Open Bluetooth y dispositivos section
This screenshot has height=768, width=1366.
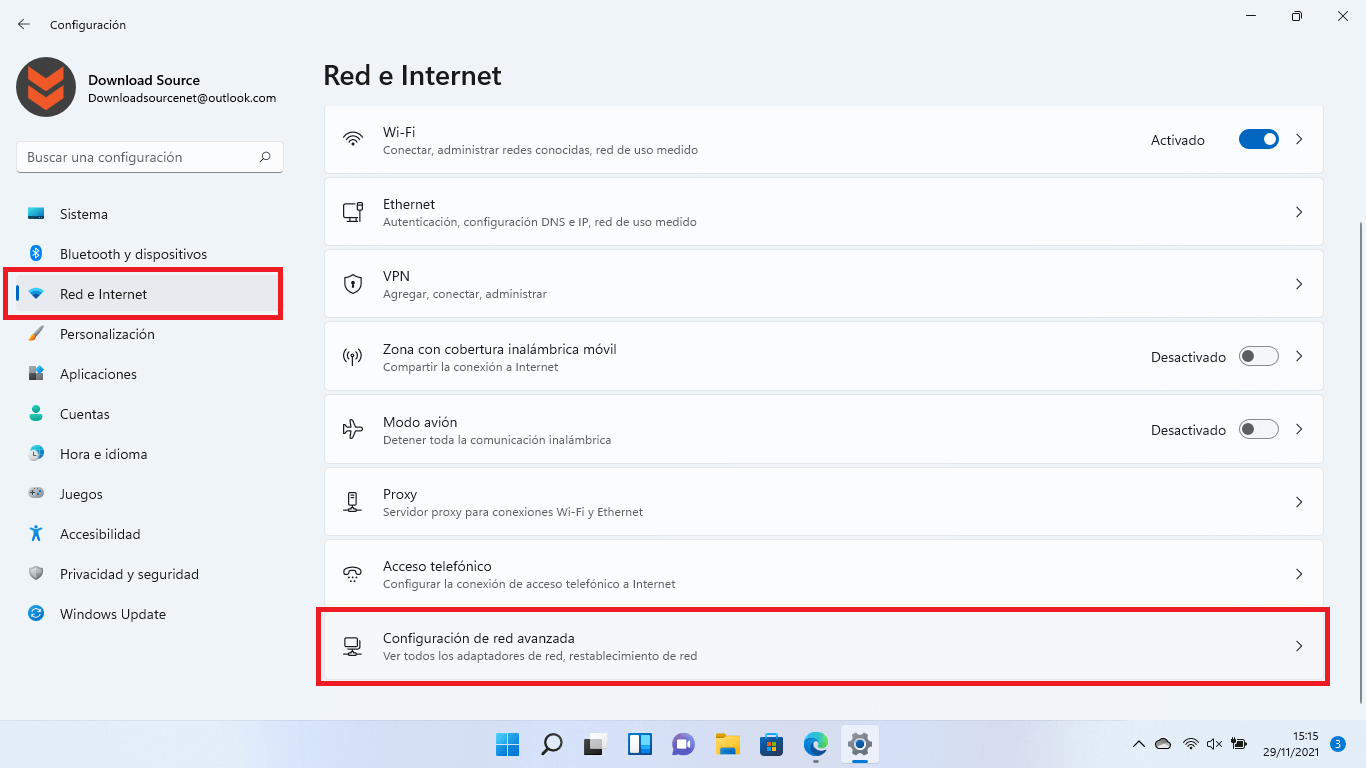[148, 254]
